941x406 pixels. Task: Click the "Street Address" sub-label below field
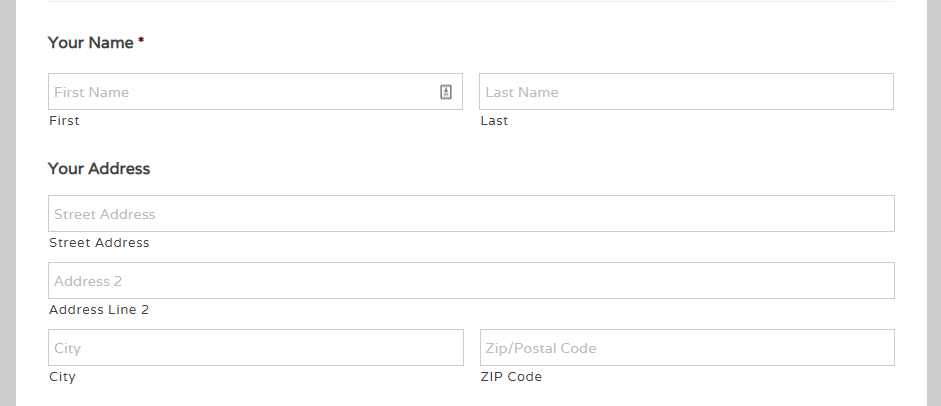point(99,243)
